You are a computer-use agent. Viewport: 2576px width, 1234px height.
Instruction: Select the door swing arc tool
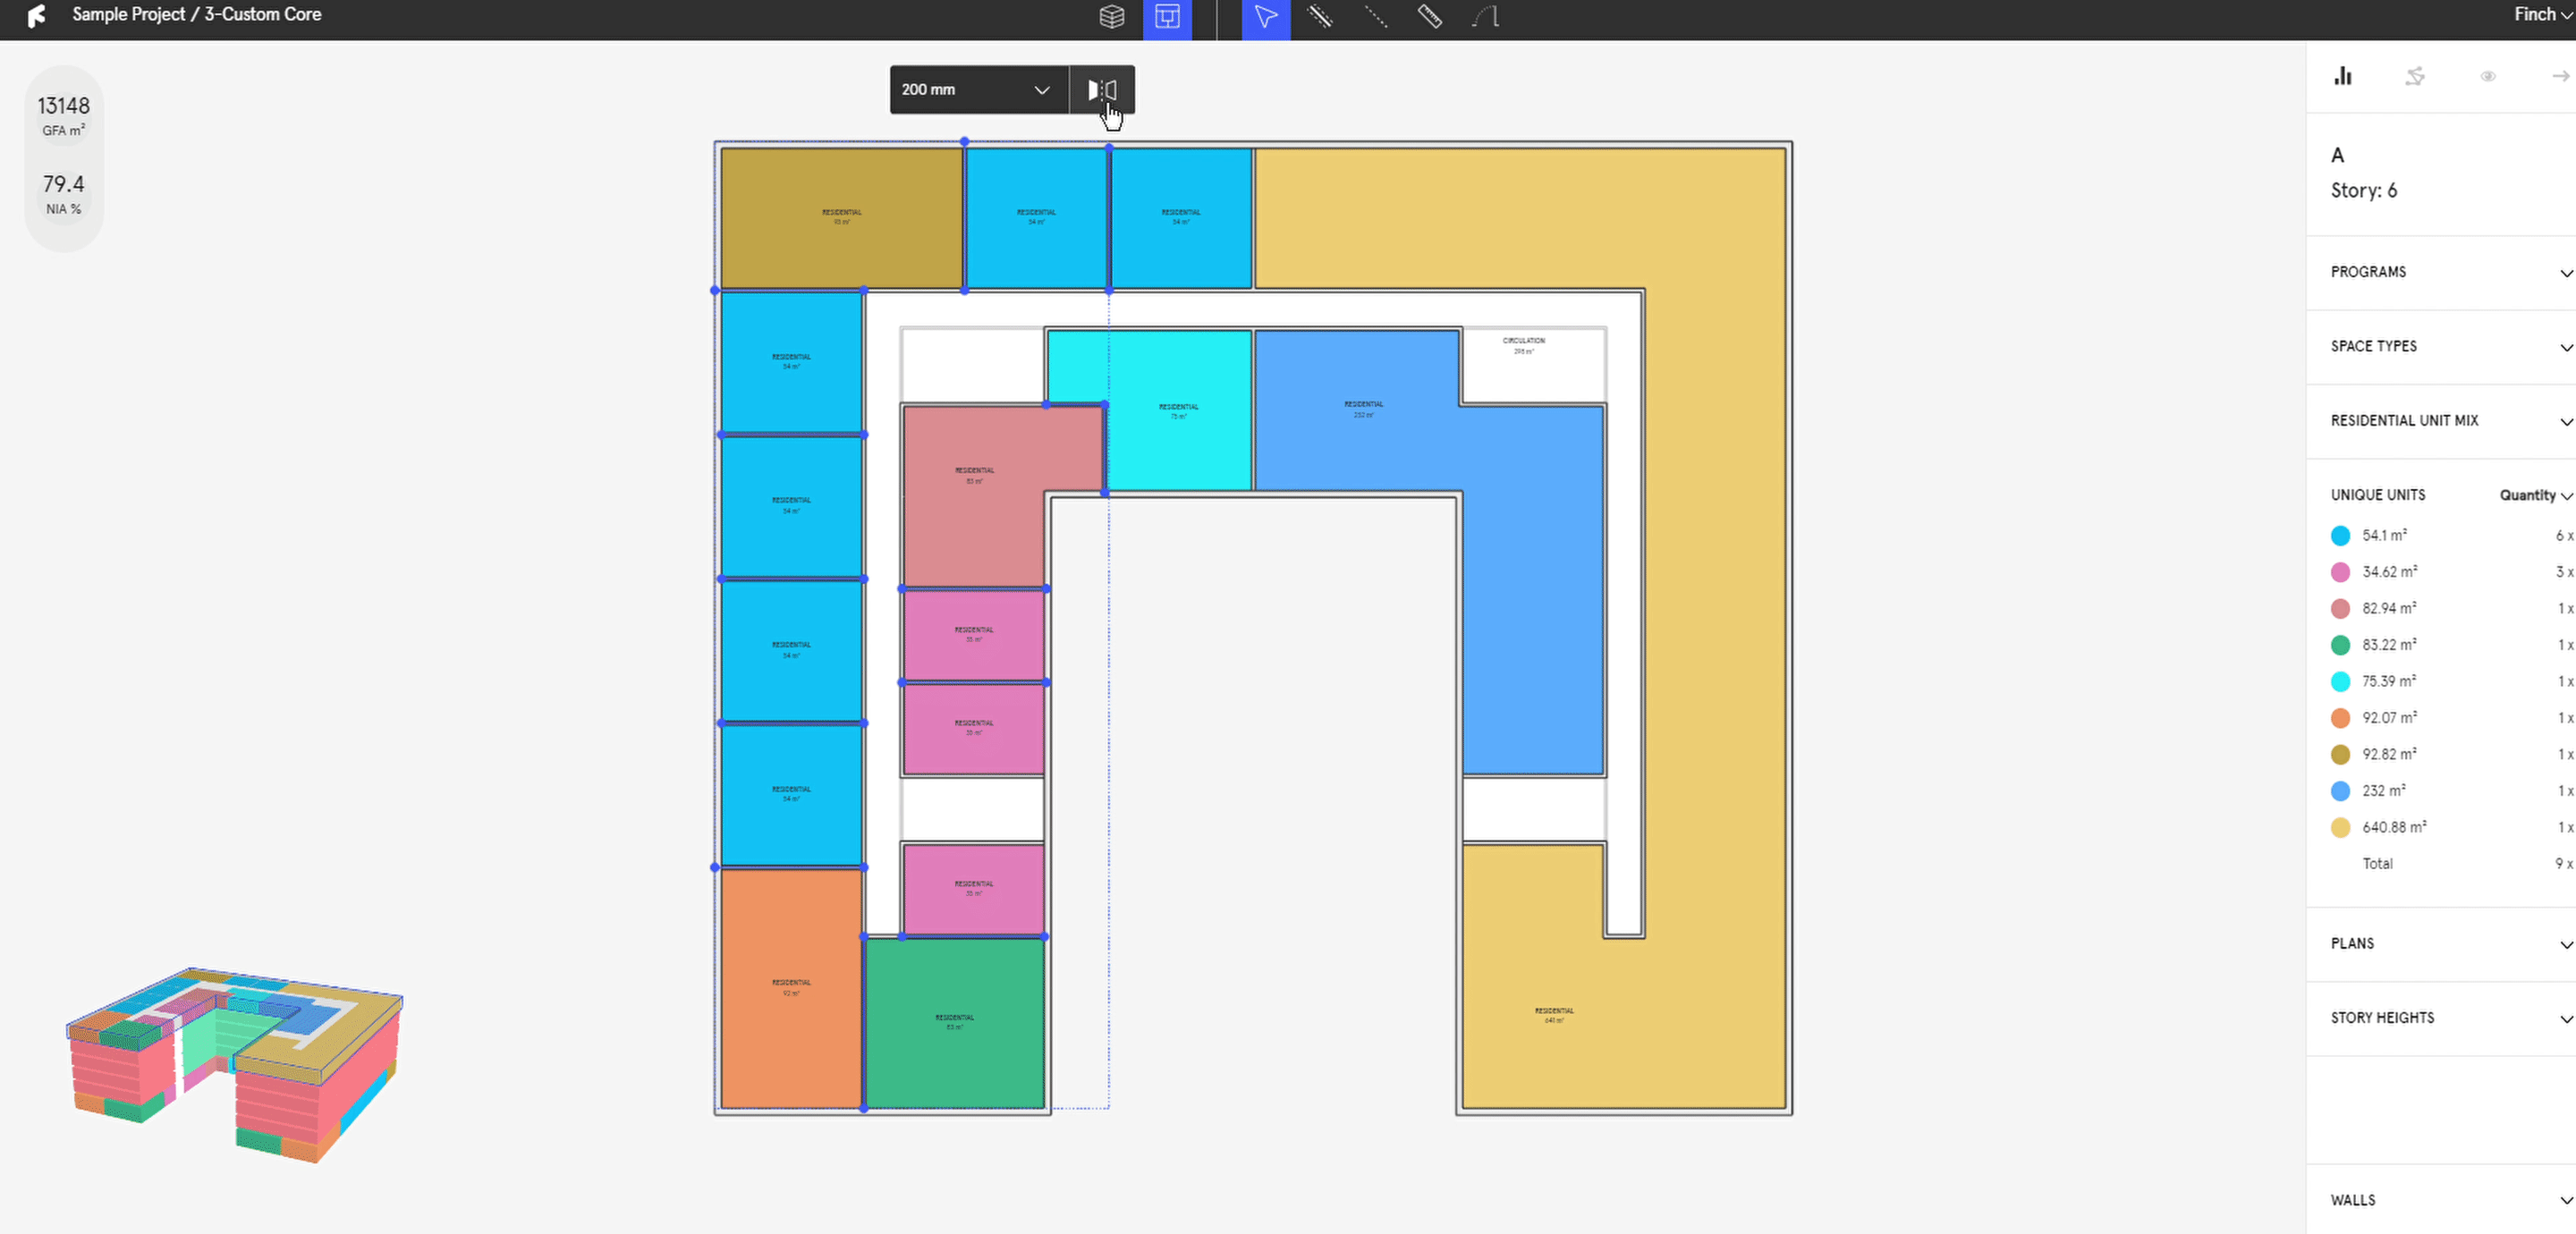click(1486, 17)
